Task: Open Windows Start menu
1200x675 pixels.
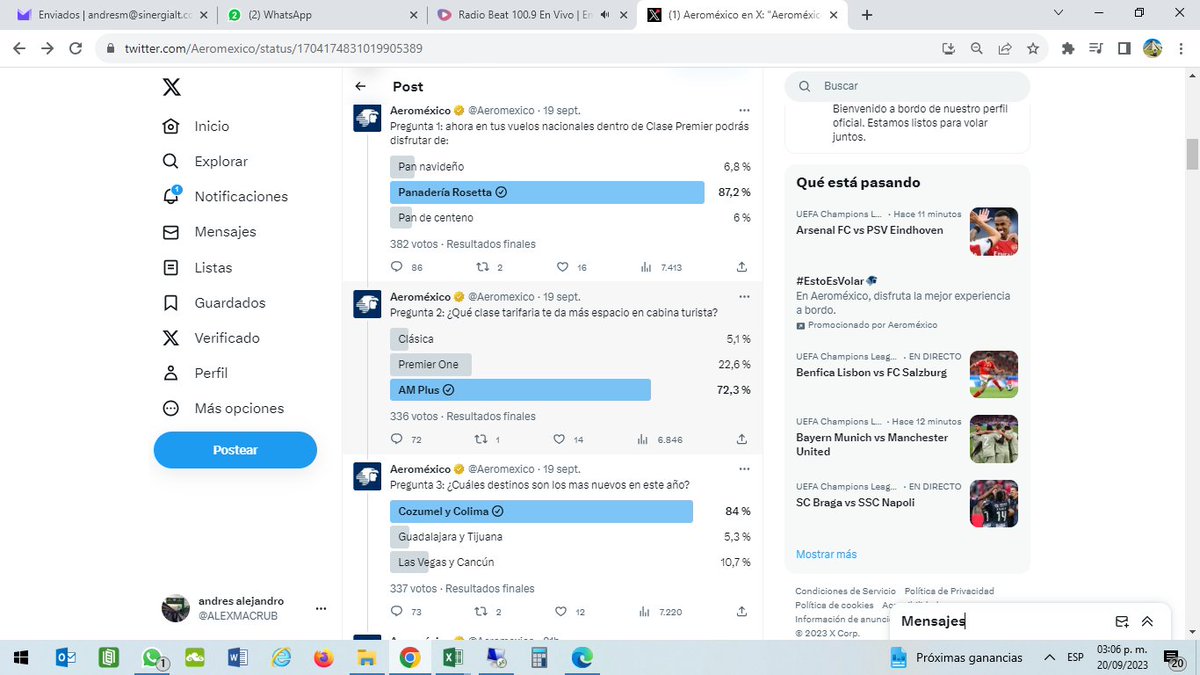Action: tap(22, 657)
